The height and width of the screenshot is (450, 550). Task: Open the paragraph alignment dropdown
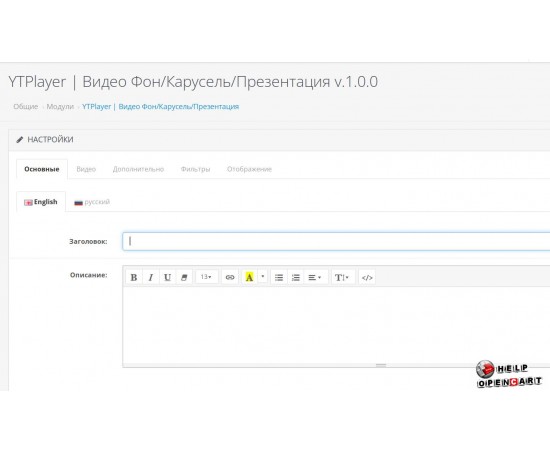pyautogui.click(x=316, y=277)
